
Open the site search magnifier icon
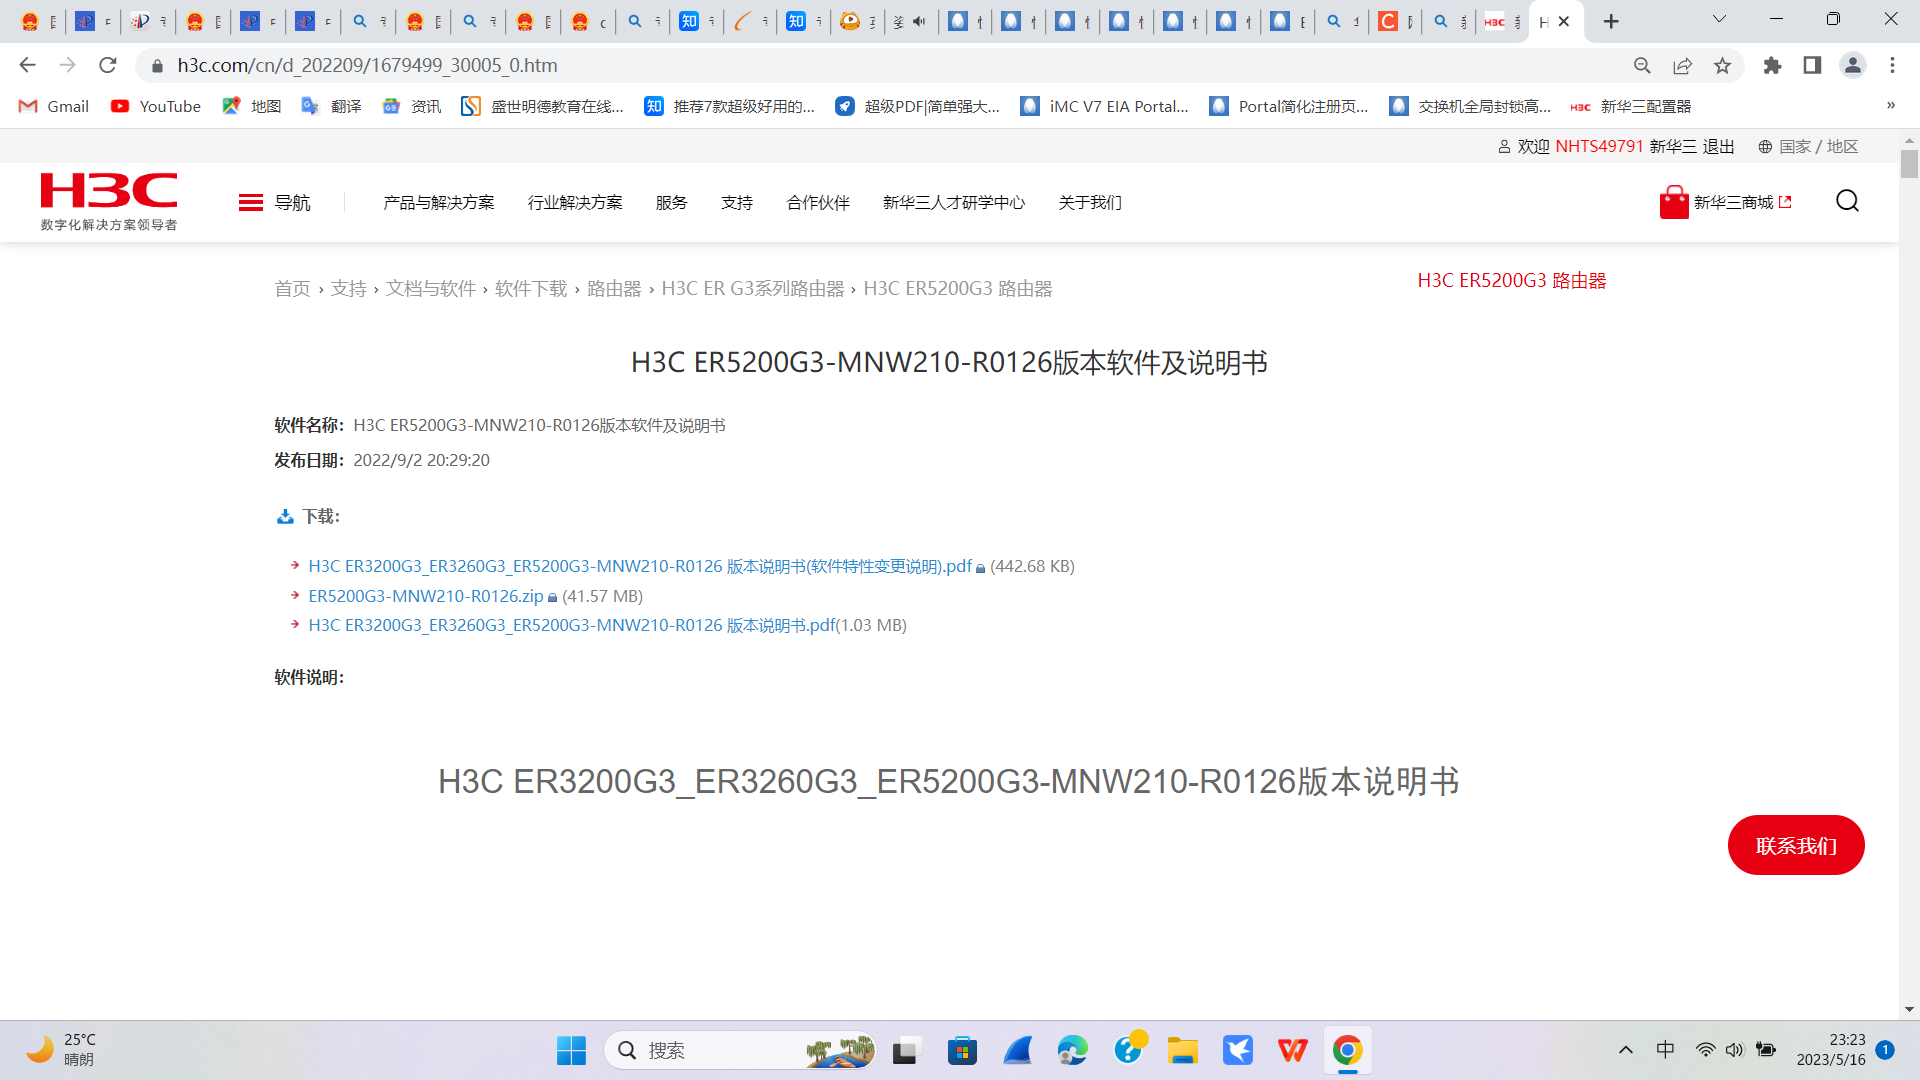(x=1847, y=202)
